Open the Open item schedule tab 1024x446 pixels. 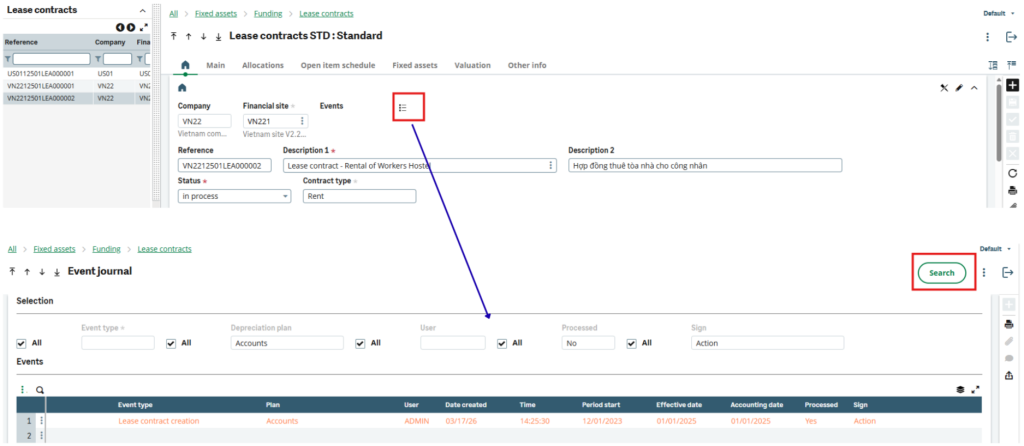(x=338, y=65)
